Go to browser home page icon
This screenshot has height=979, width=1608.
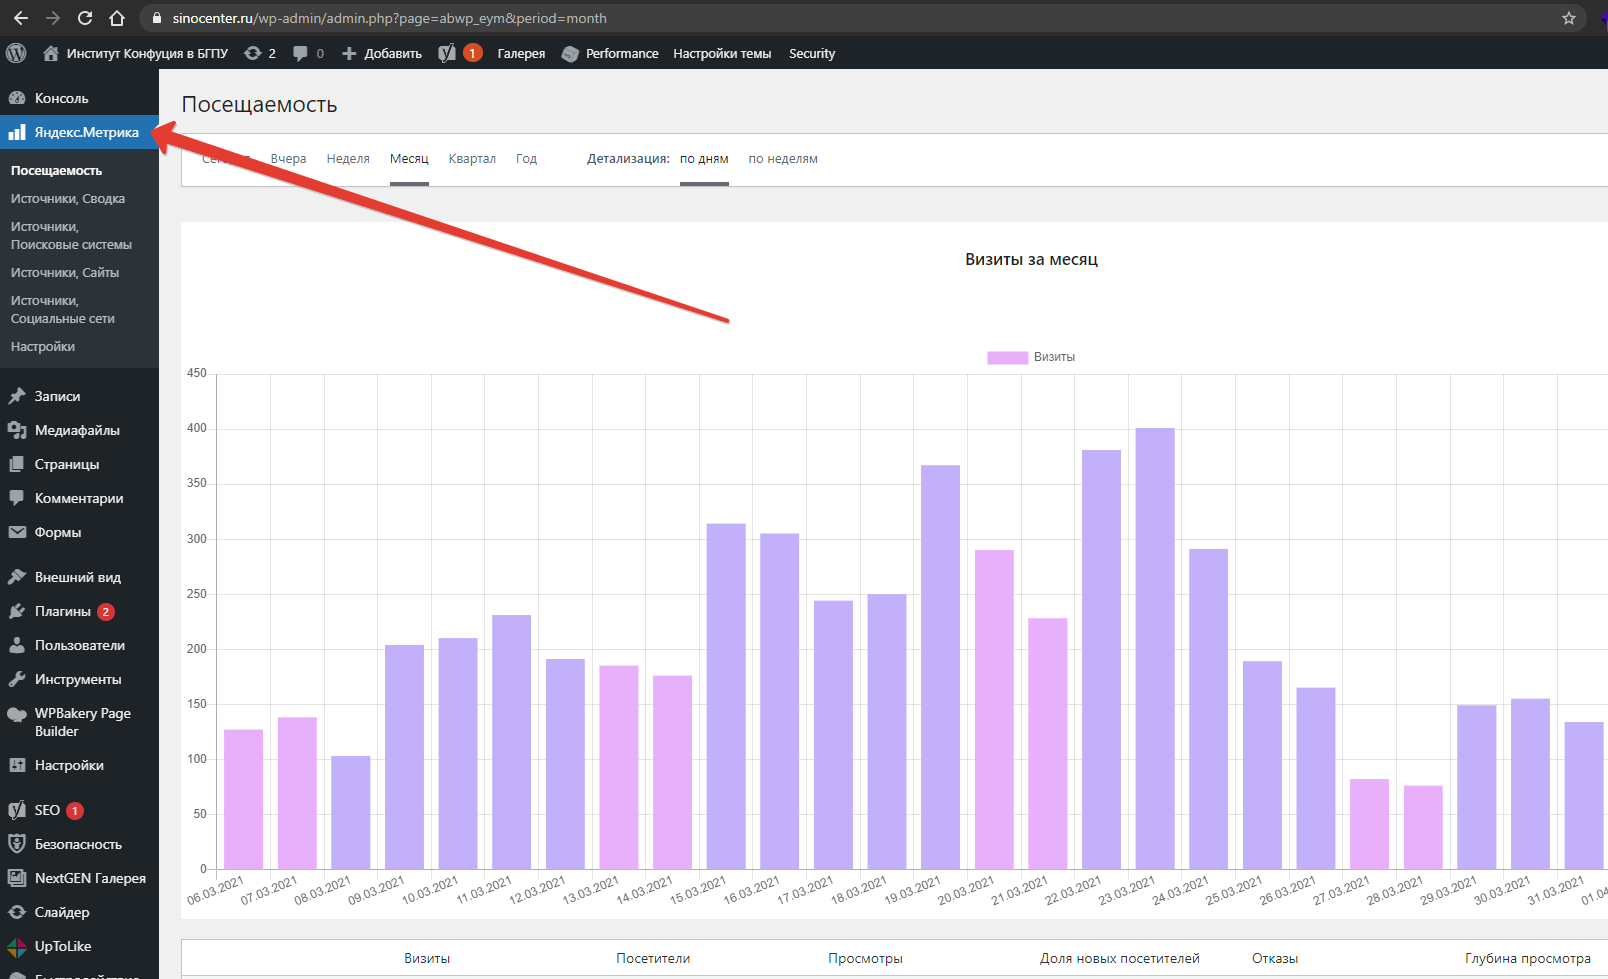(x=117, y=18)
